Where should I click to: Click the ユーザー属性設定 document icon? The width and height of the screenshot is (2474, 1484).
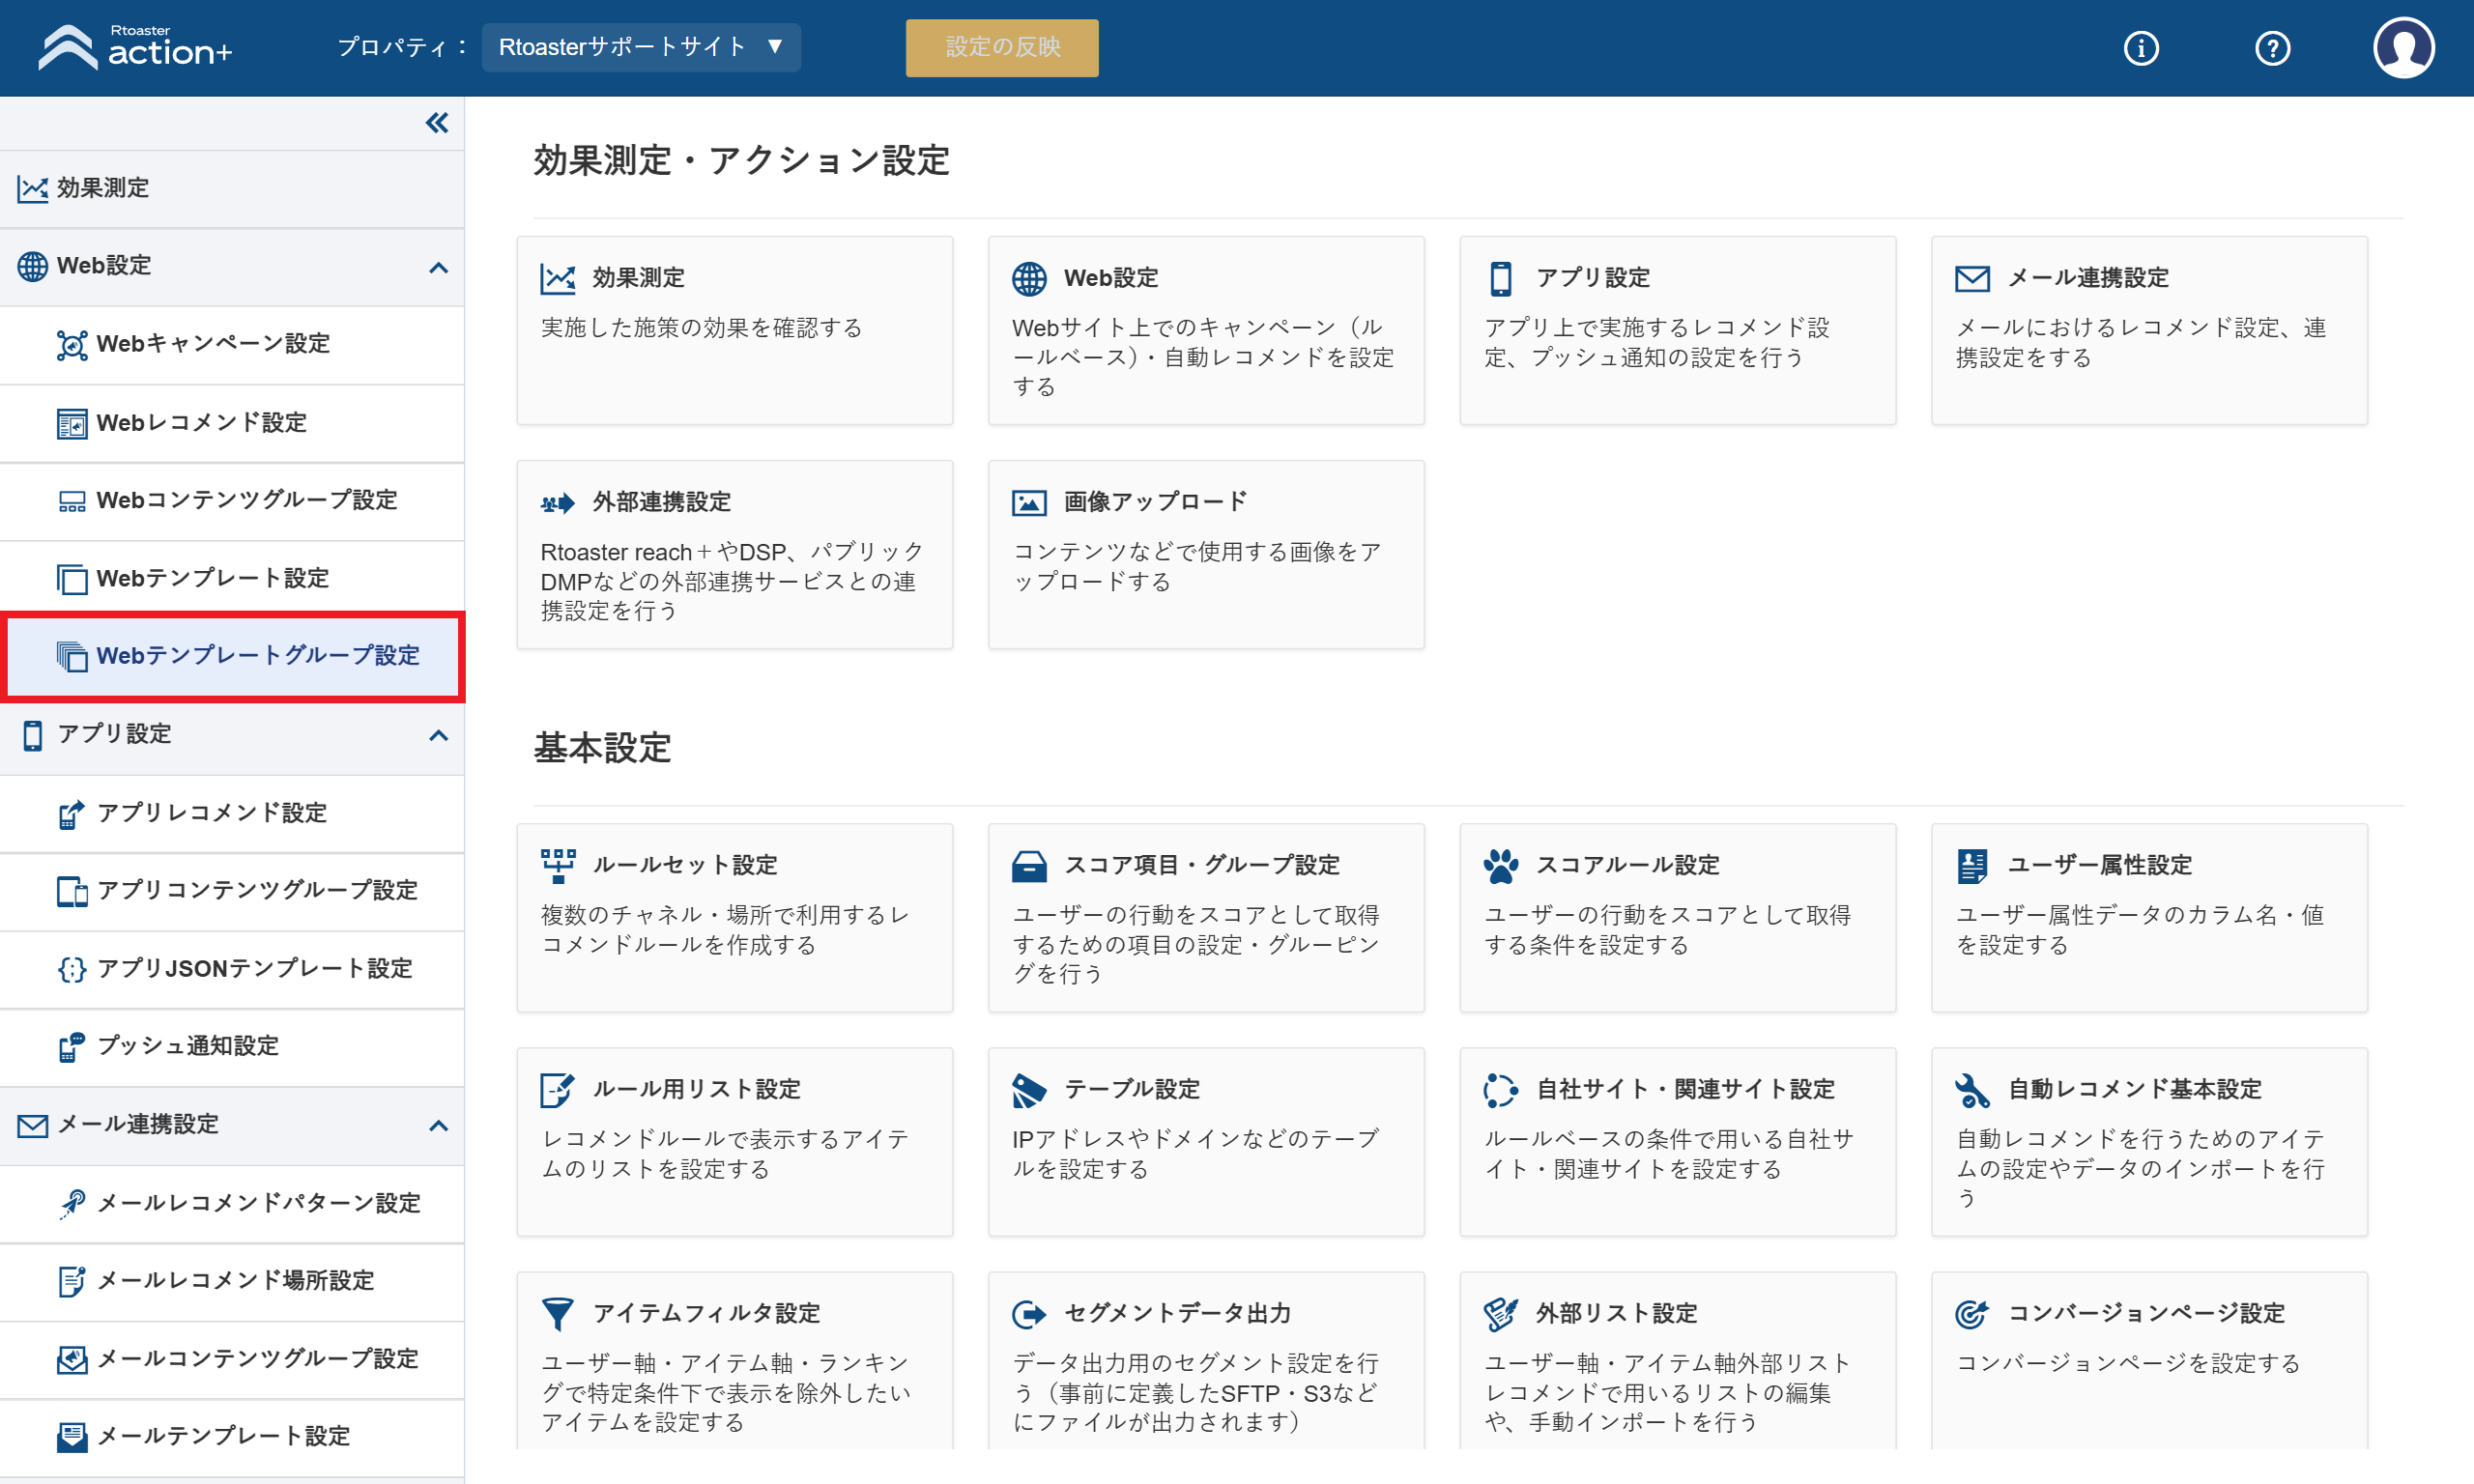(x=1972, y=866)
